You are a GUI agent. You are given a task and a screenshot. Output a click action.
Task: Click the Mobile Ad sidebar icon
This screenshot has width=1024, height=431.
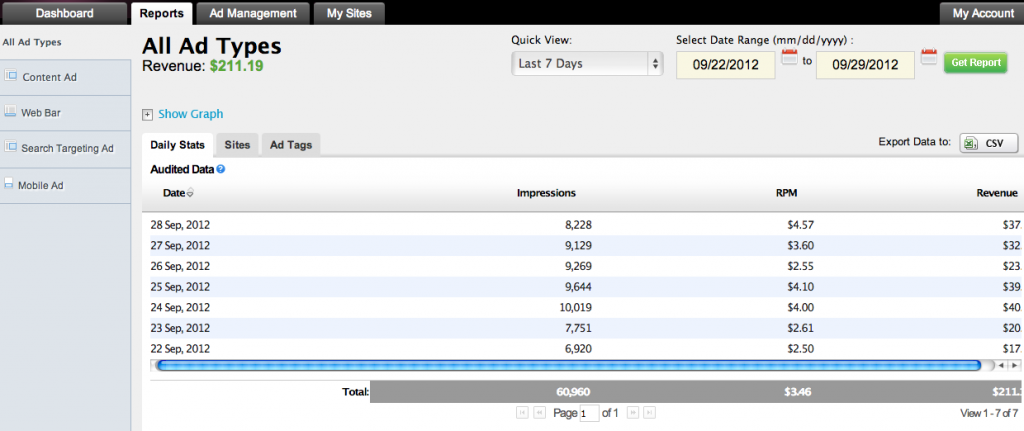[x=9, y=184]
